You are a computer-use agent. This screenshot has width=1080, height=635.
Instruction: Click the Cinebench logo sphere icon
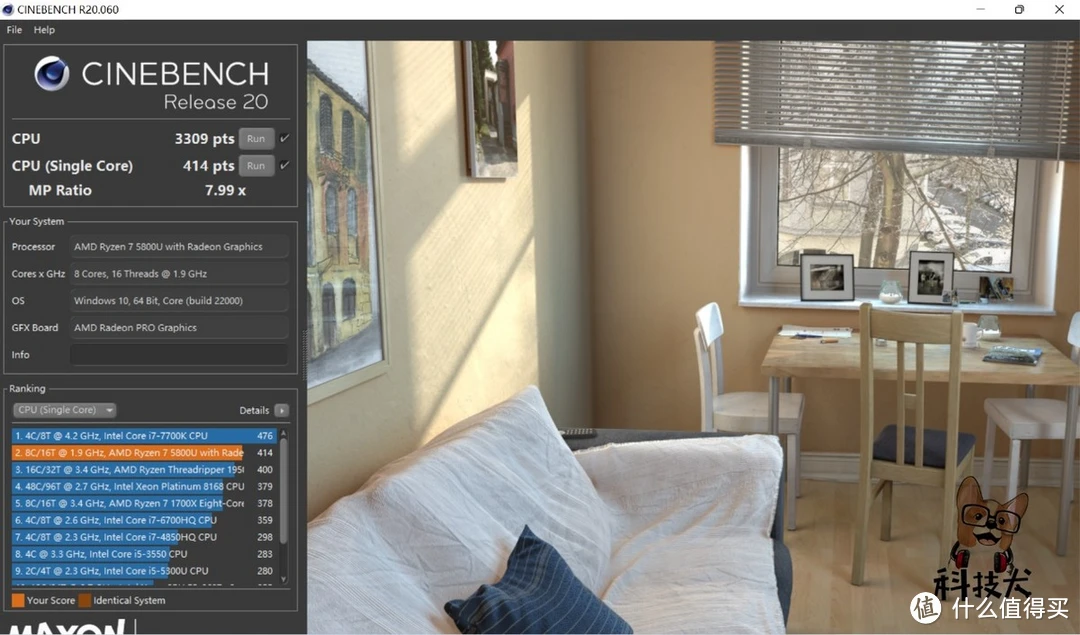[52, 74]
